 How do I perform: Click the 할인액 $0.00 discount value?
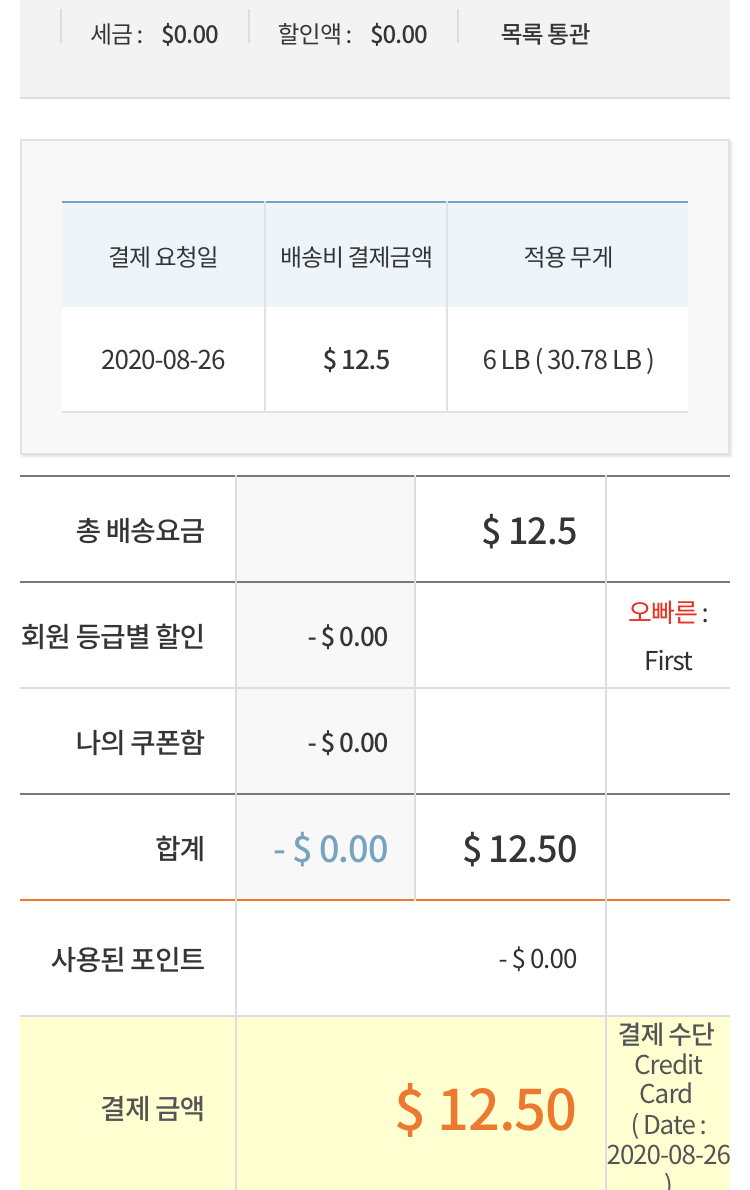pos(398,34)
